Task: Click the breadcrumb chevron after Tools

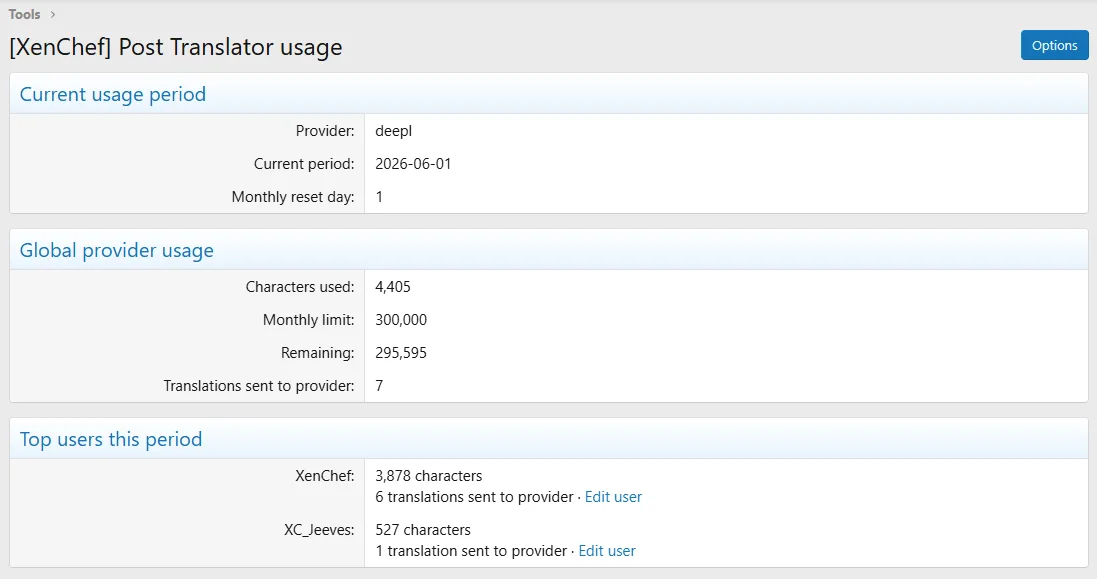Action: (x=52, y=14)
